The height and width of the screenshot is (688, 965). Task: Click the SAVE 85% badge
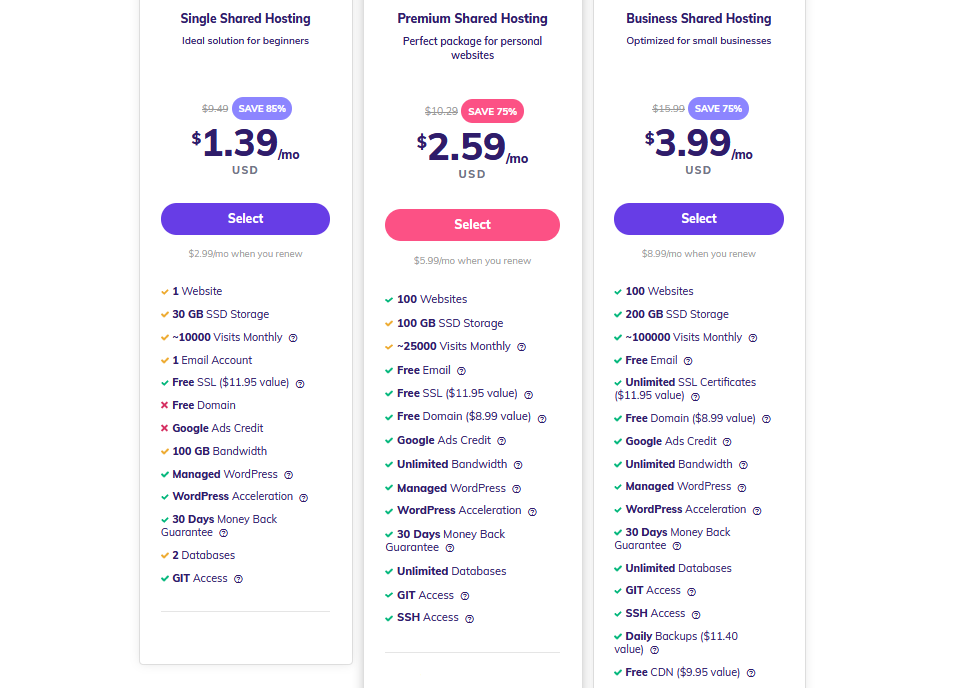[x=262, y=109]
